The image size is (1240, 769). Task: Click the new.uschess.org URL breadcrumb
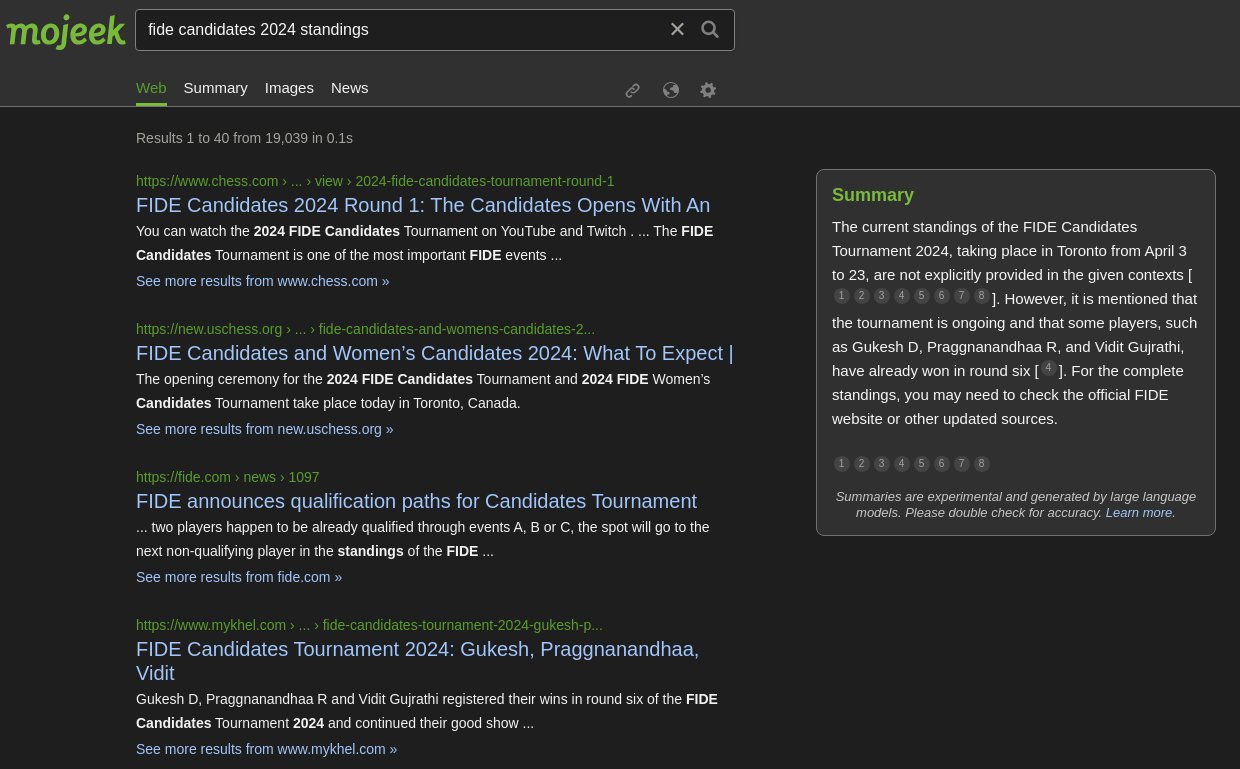365,329
